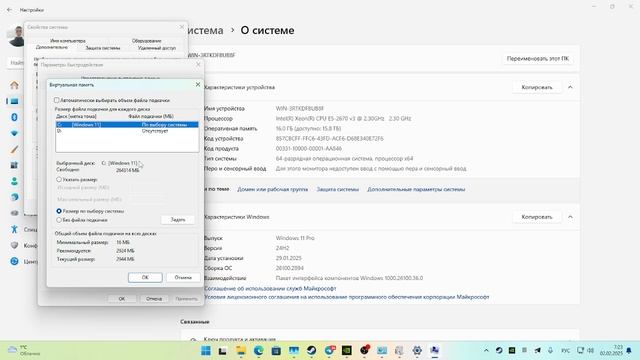Click the clock and date in the taskbar
This screenshot has height=360, width=640.
[611, 350]
